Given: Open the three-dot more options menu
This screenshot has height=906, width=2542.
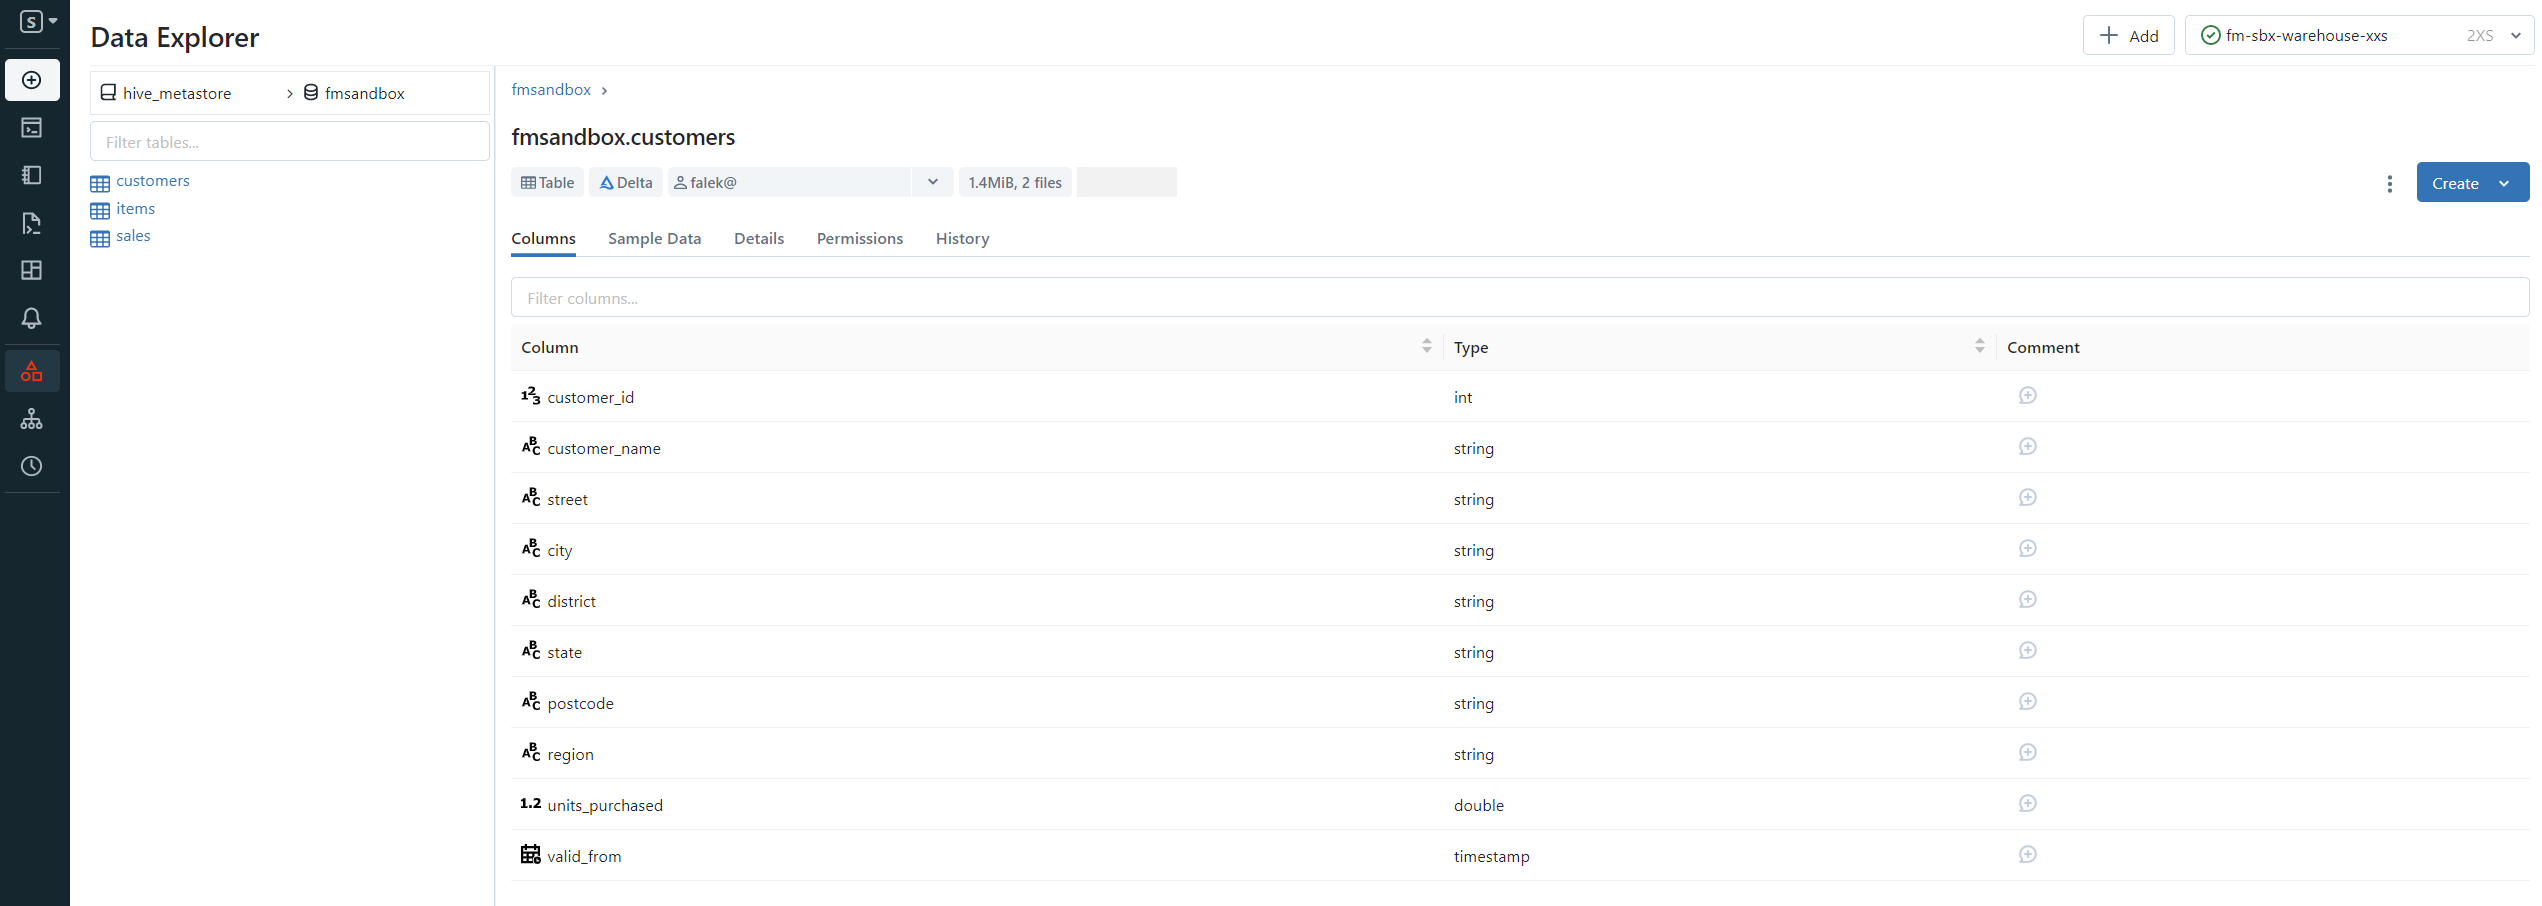Looking at the screenshot, I should (x=2389, y=184).
